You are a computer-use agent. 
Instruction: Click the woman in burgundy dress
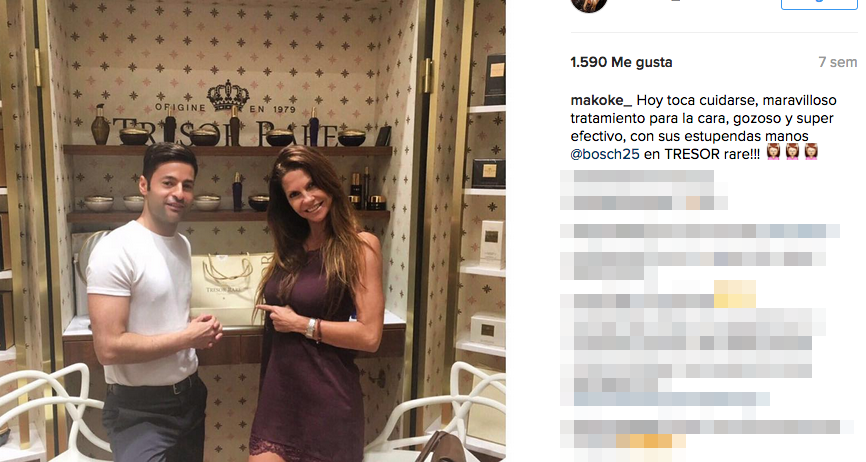314,304
